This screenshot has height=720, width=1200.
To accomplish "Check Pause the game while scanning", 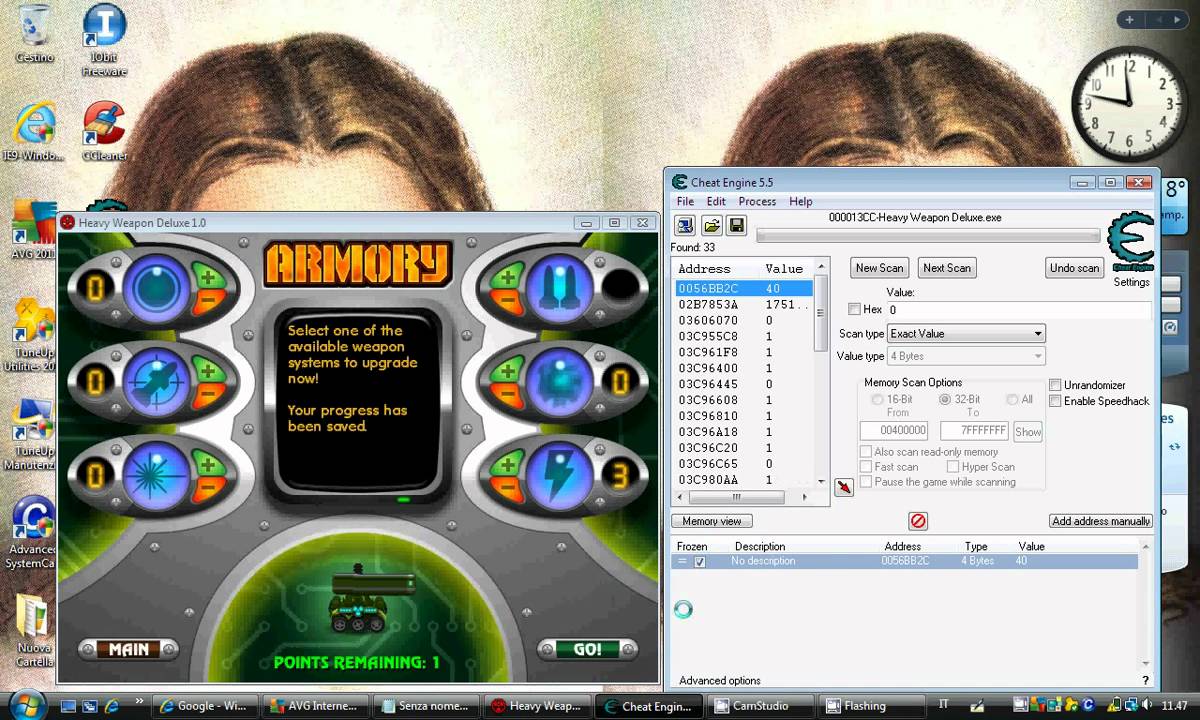I will click(866, 482).
